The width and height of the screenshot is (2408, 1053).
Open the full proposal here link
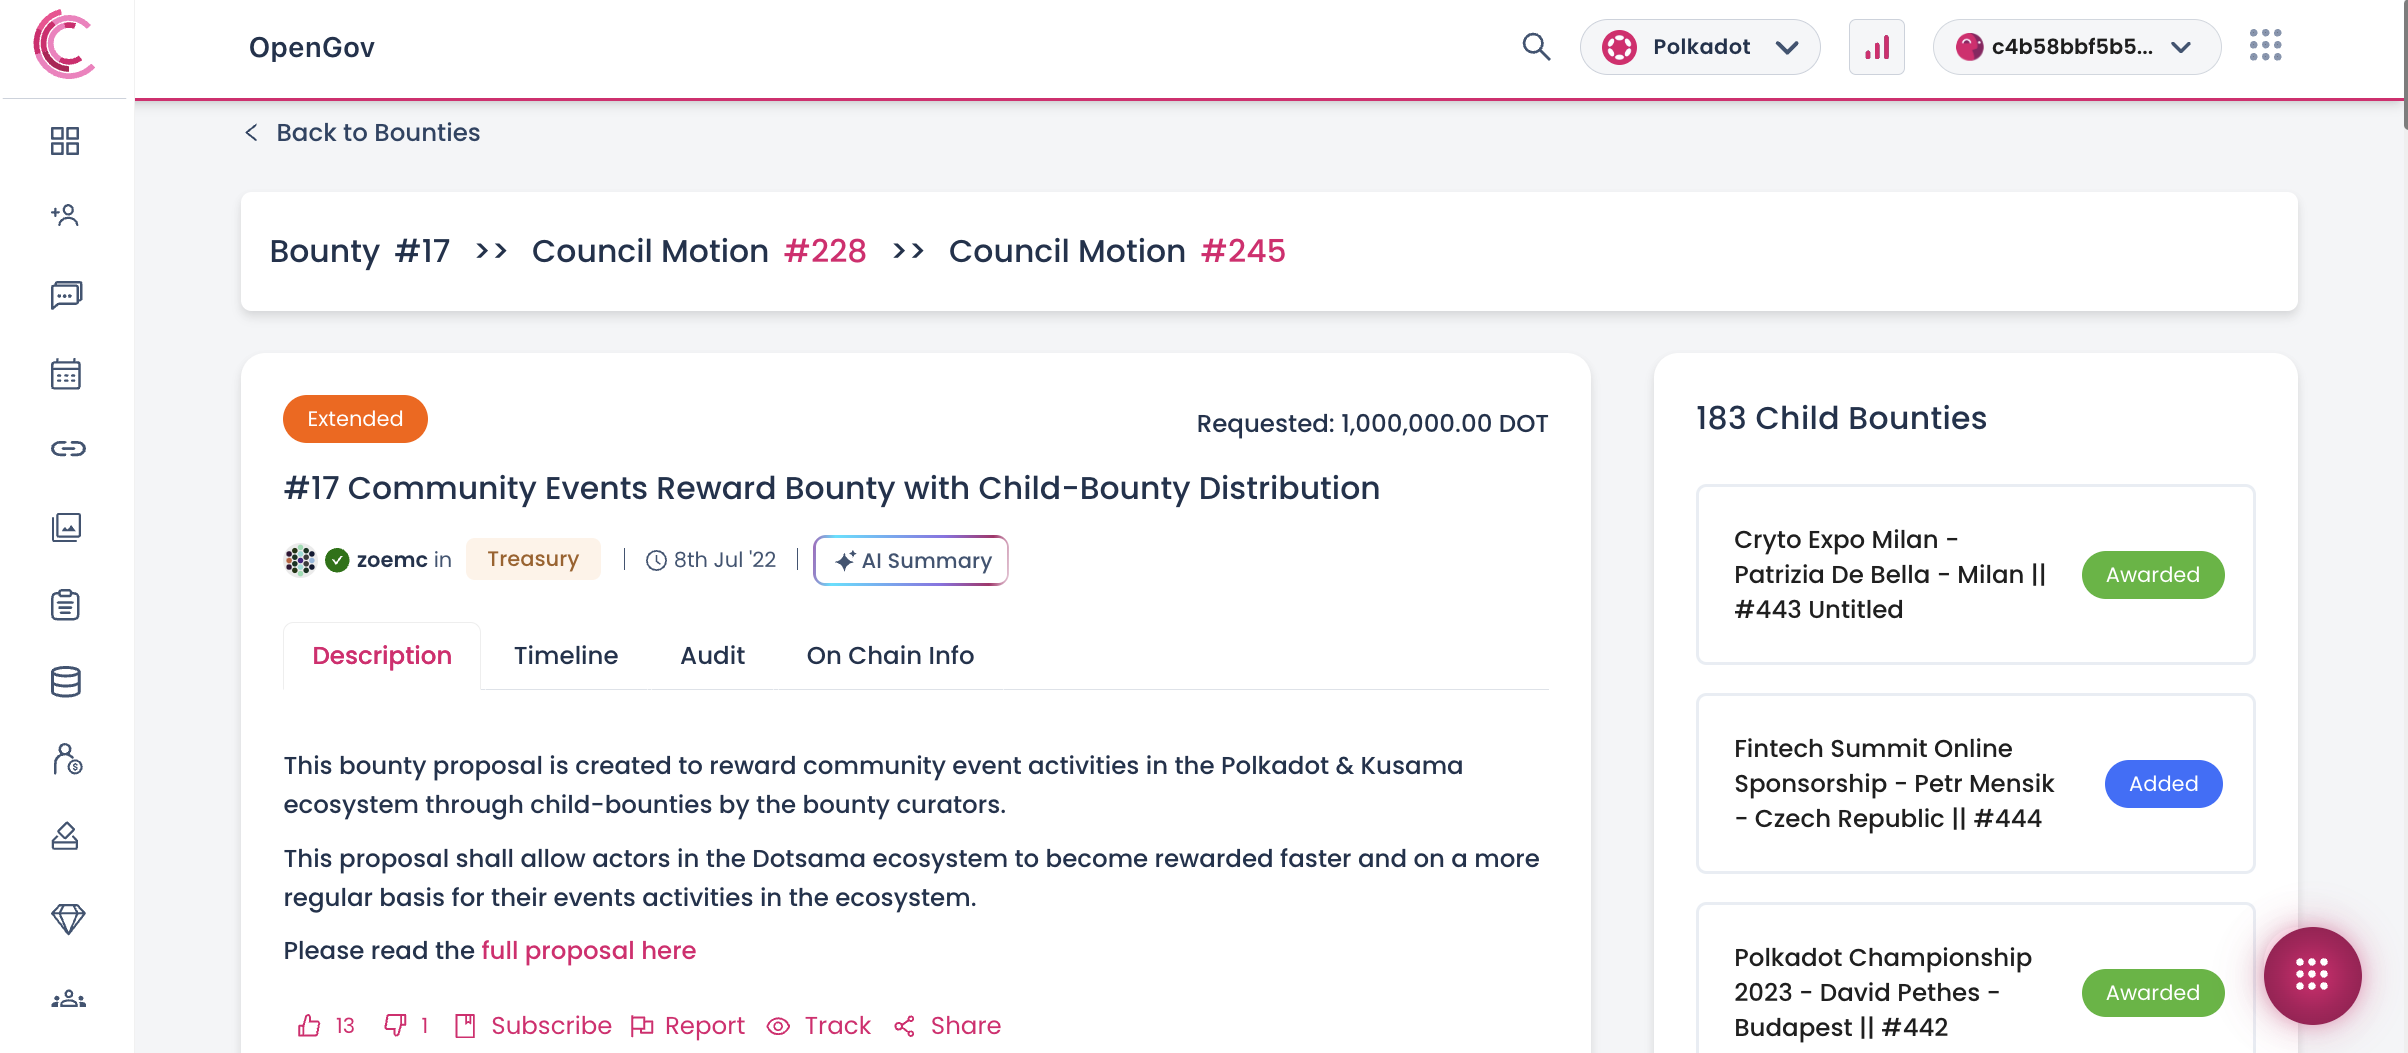(588, 951)
